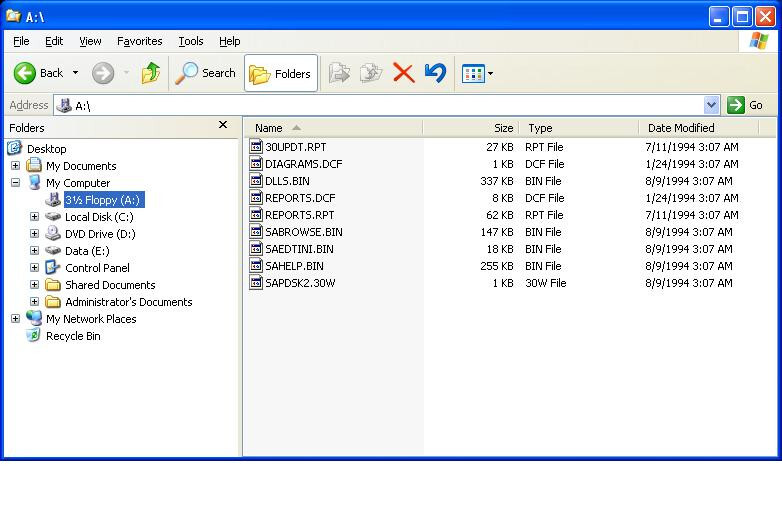The width and height of the screenshot is (782, 512).
Task: Click the SAPDSK2.30W file icon
Action: click(256, 282)
